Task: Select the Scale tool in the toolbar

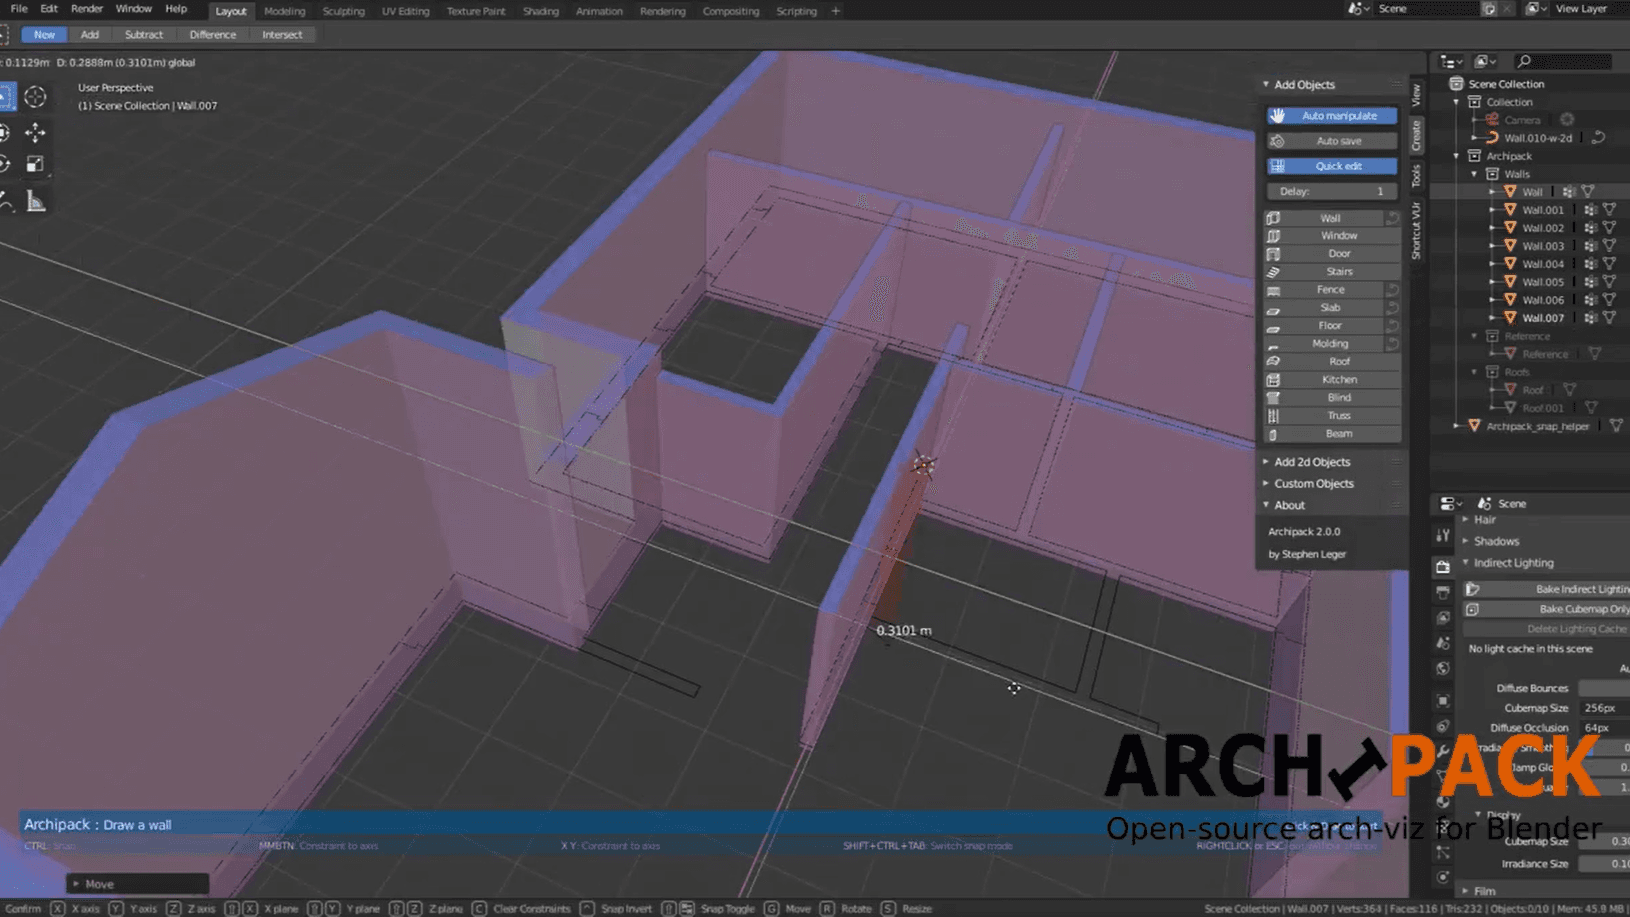Action: 35,164
